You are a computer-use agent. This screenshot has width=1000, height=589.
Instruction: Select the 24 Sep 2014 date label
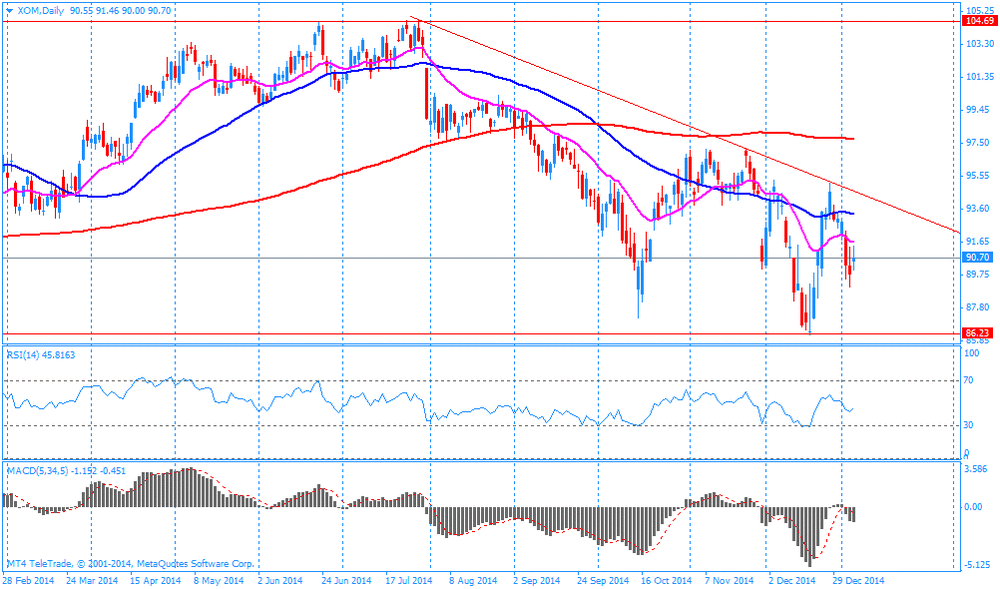[603, 580]
